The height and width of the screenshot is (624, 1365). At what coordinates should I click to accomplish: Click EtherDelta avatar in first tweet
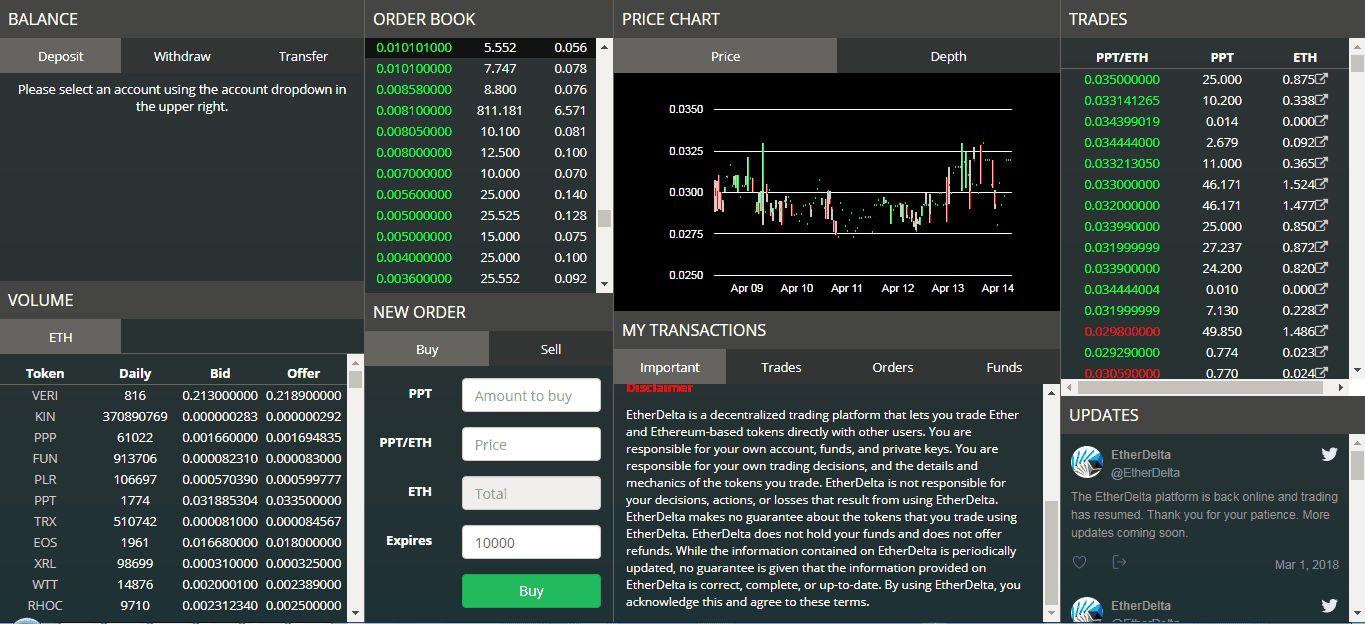coord(1087,462)
